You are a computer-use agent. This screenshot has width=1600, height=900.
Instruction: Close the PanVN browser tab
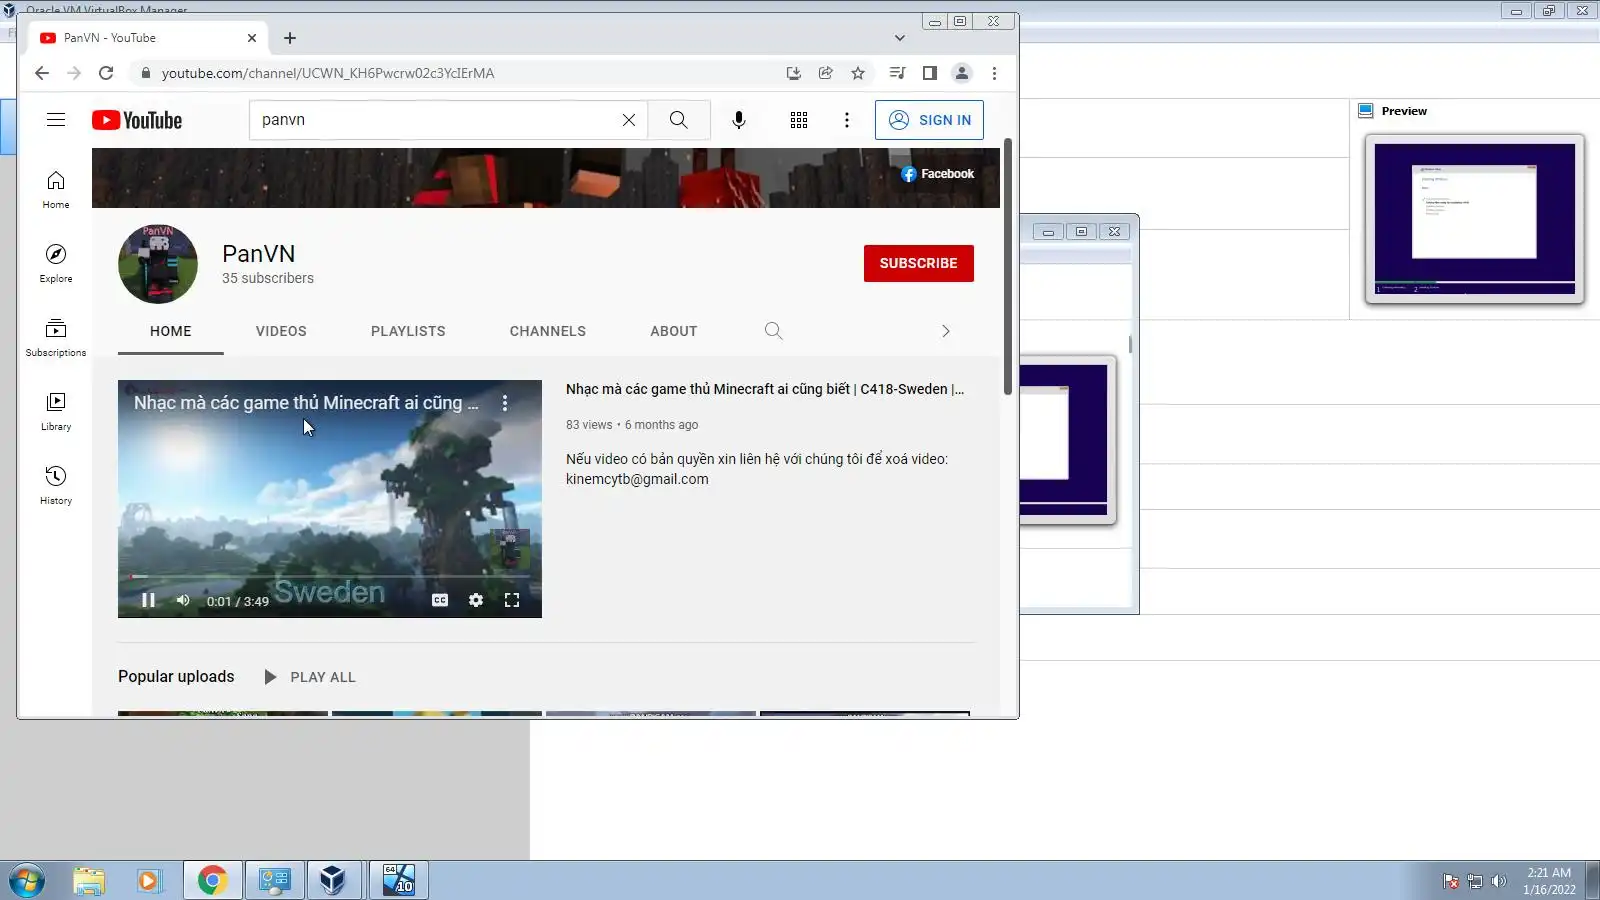[x=252, y=38]
